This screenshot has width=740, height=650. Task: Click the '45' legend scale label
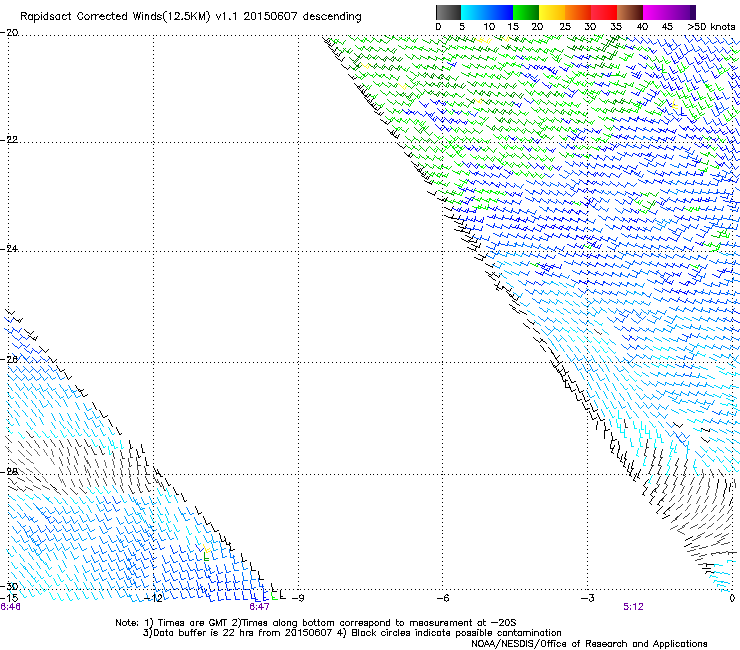667,27
